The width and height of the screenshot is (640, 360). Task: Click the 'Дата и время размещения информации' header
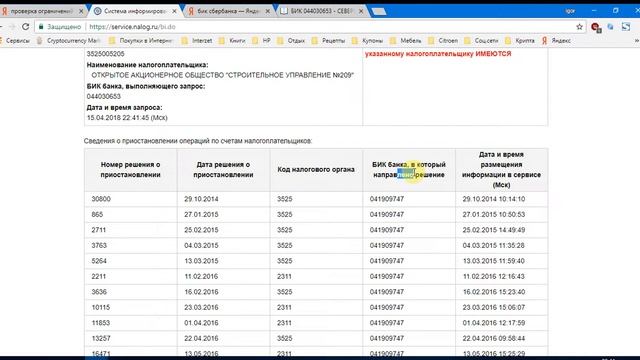(x=501, y=170)
